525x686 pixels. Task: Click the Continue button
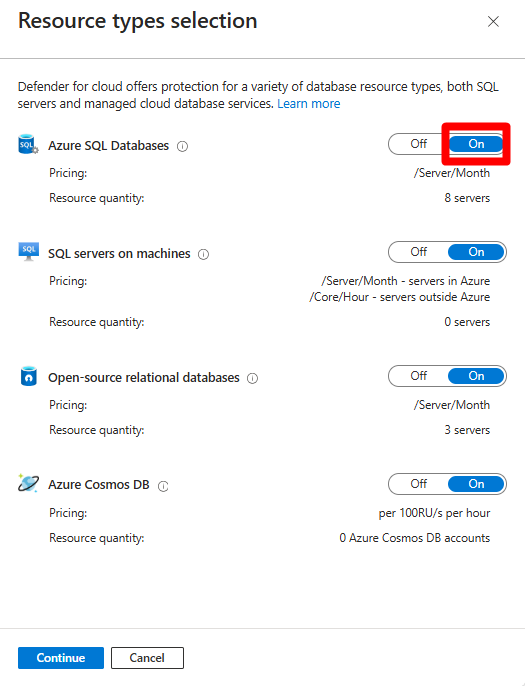[61, 658]
